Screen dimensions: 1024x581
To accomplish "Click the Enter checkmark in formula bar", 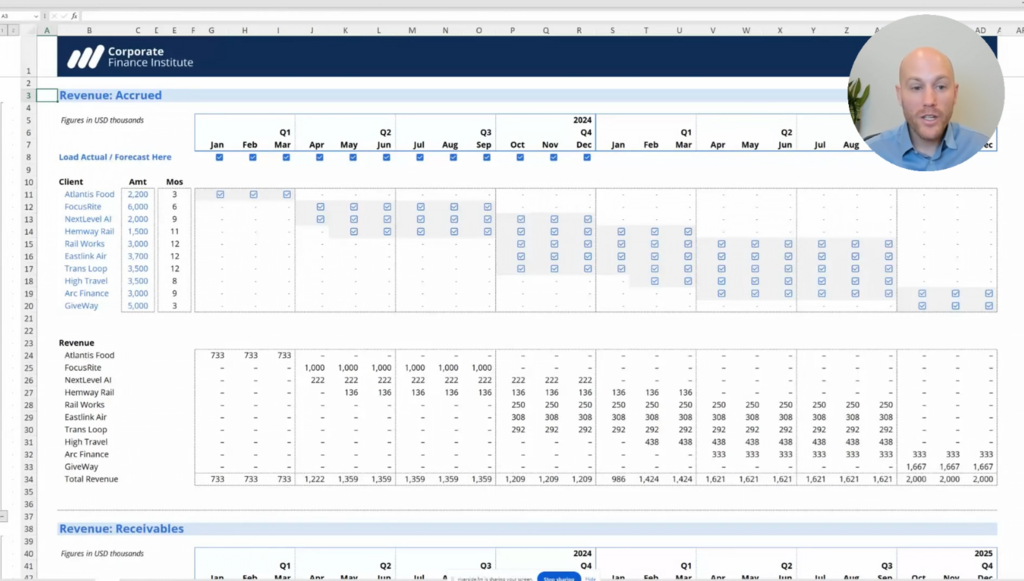I will 63,16.
